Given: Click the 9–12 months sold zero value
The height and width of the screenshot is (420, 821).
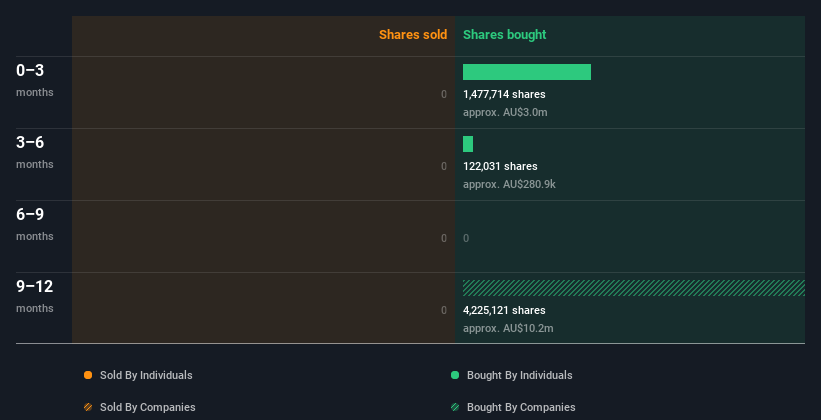Looking at the screenshot, I should [444, 310].
